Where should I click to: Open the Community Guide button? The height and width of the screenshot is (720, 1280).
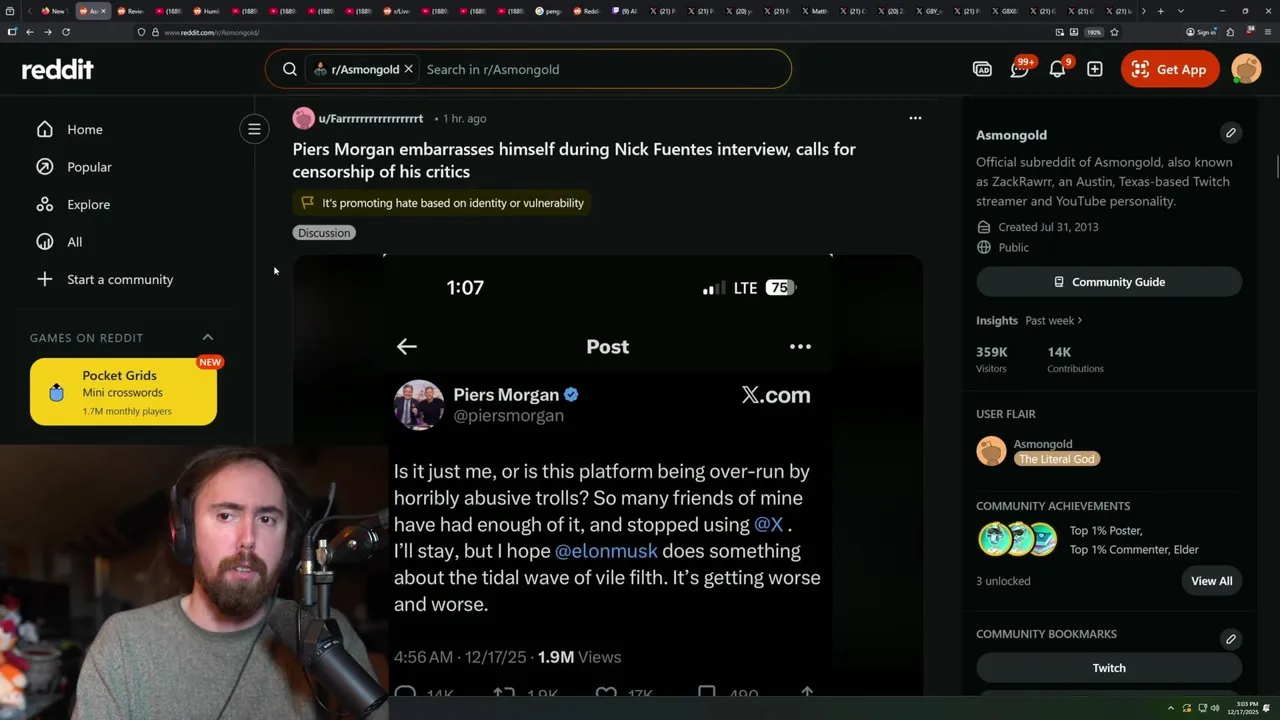pyautogui.click(x=1109, y=282)
